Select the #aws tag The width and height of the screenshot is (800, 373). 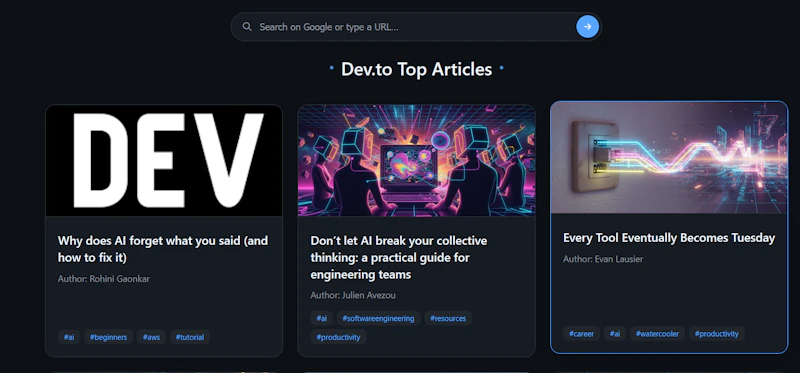click(x=152, y=337)
